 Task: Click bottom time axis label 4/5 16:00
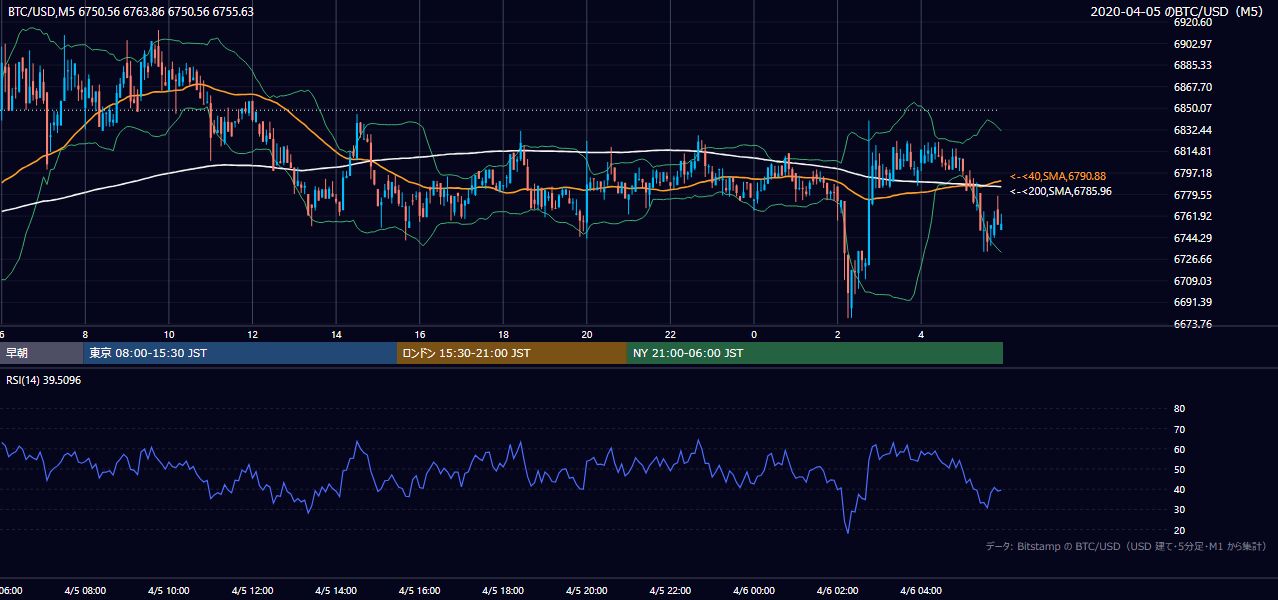coord(420,591)
